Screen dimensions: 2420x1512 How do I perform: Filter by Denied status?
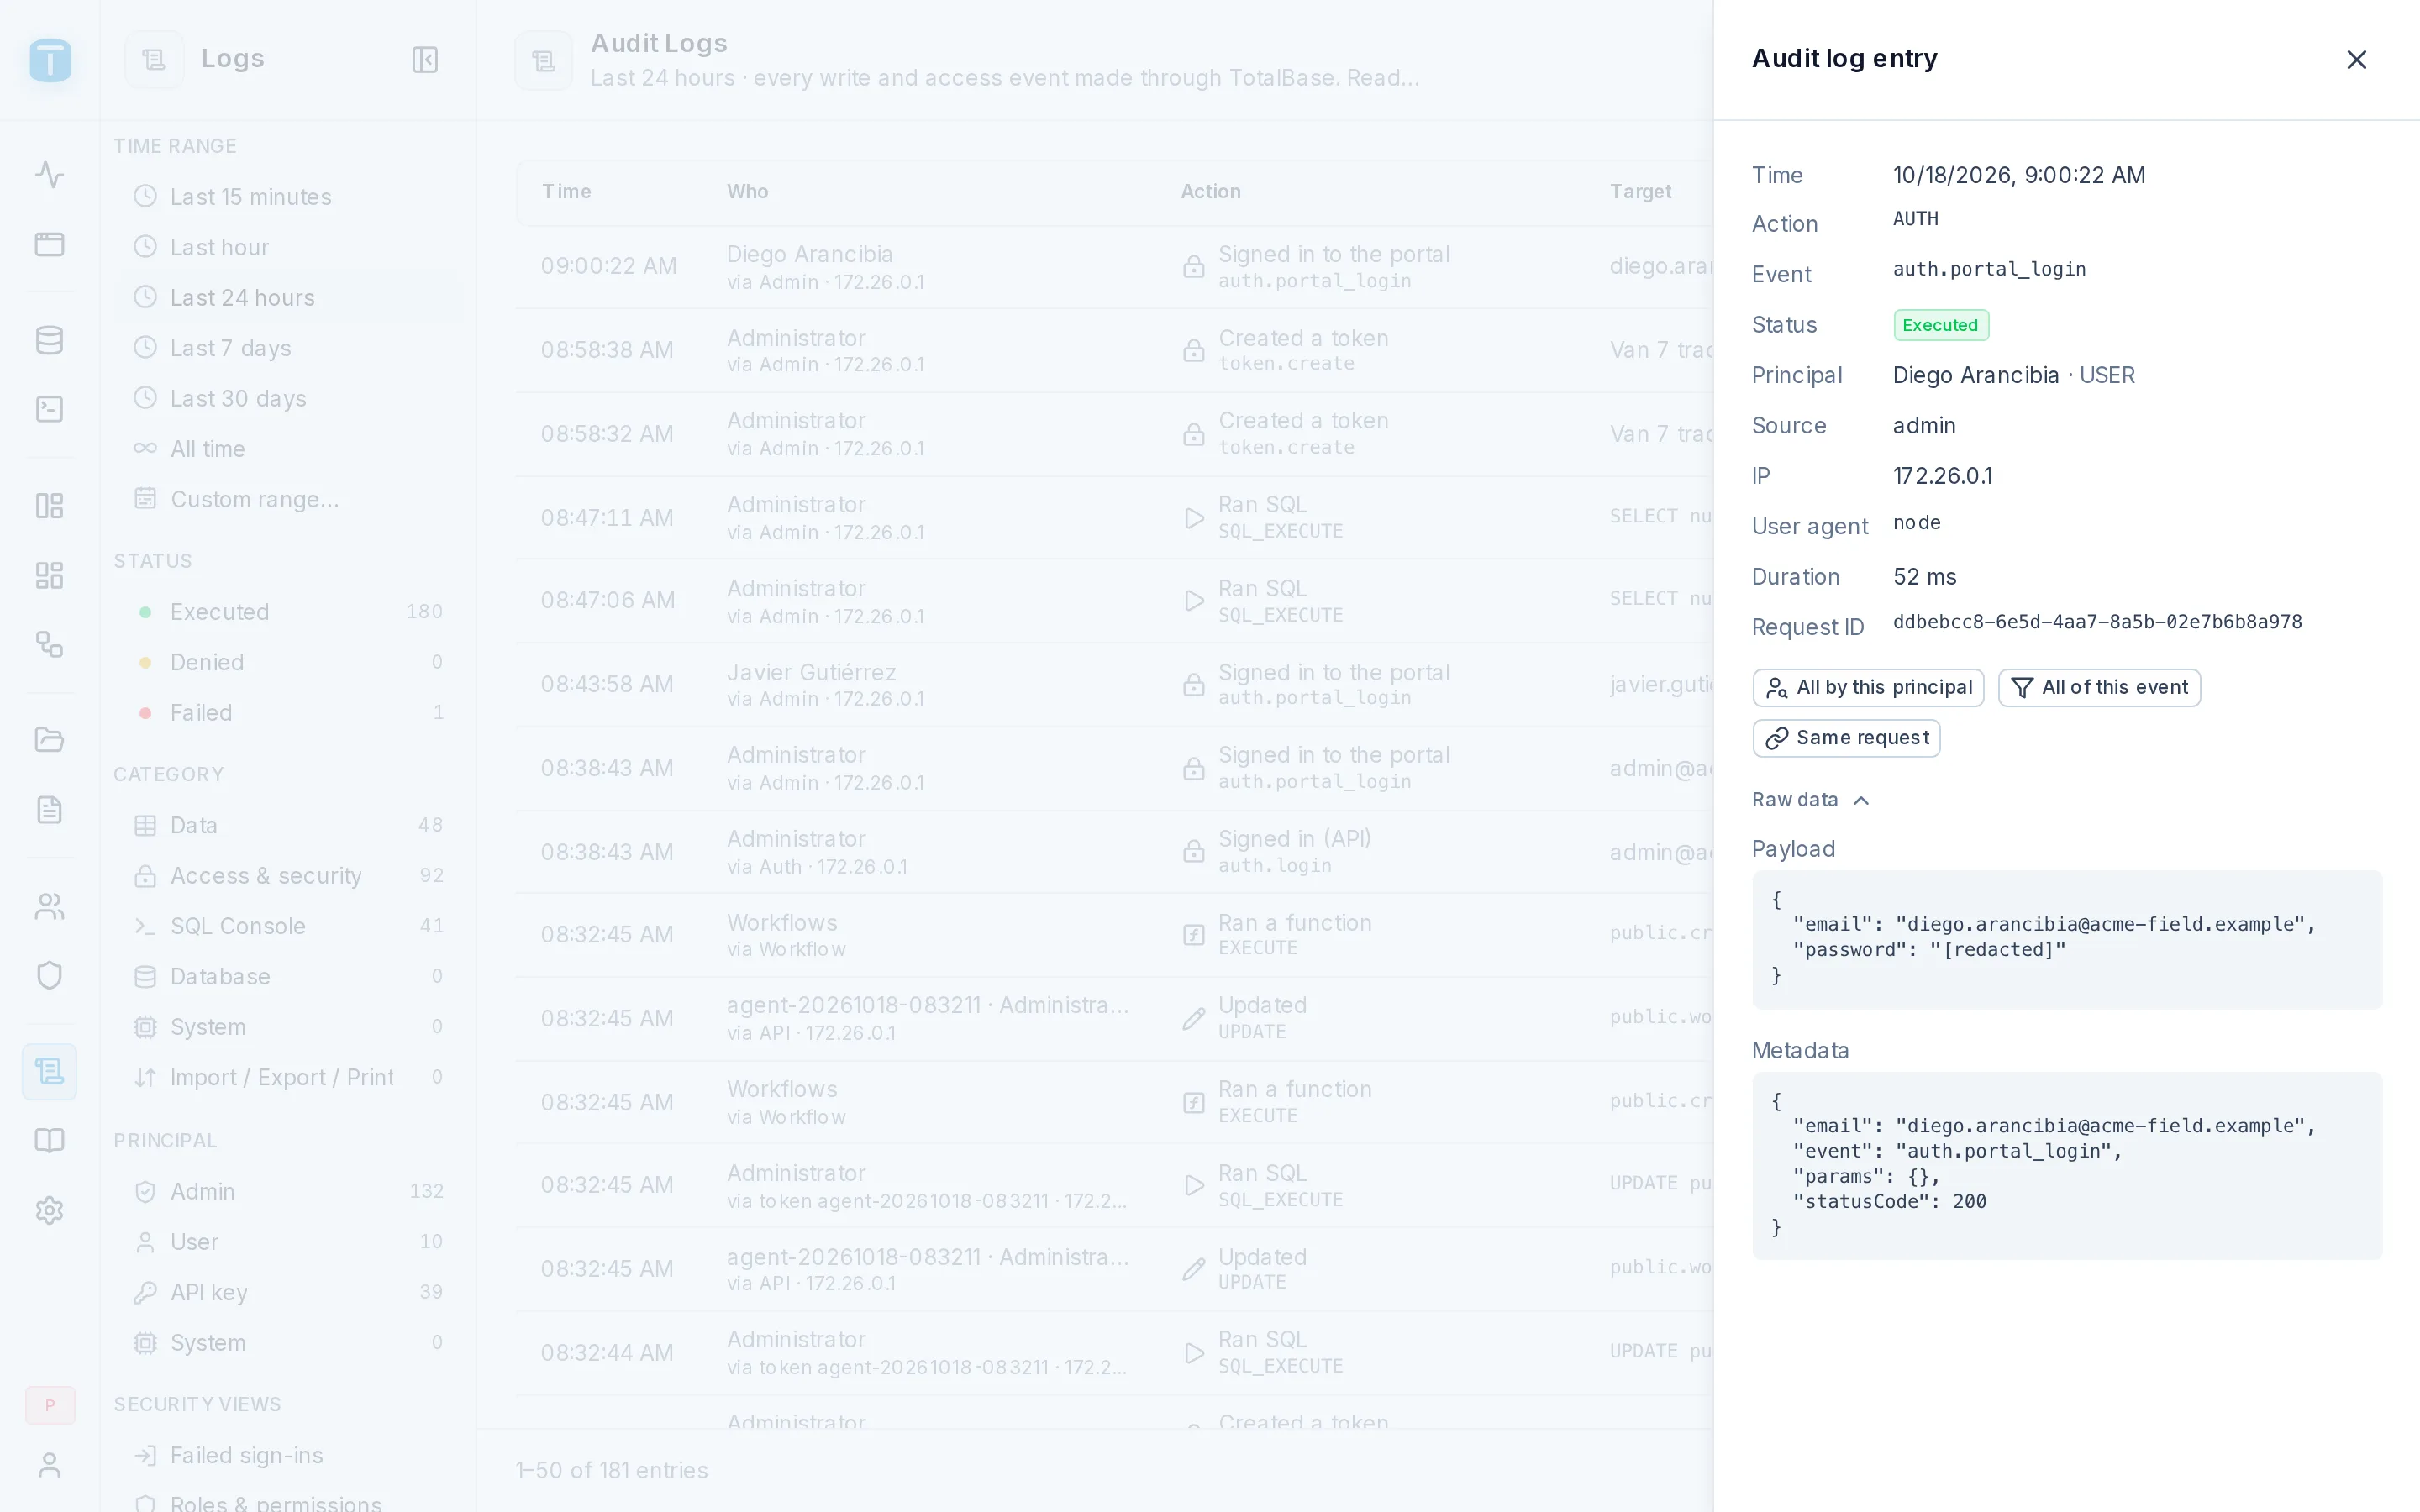pos(289,662)
